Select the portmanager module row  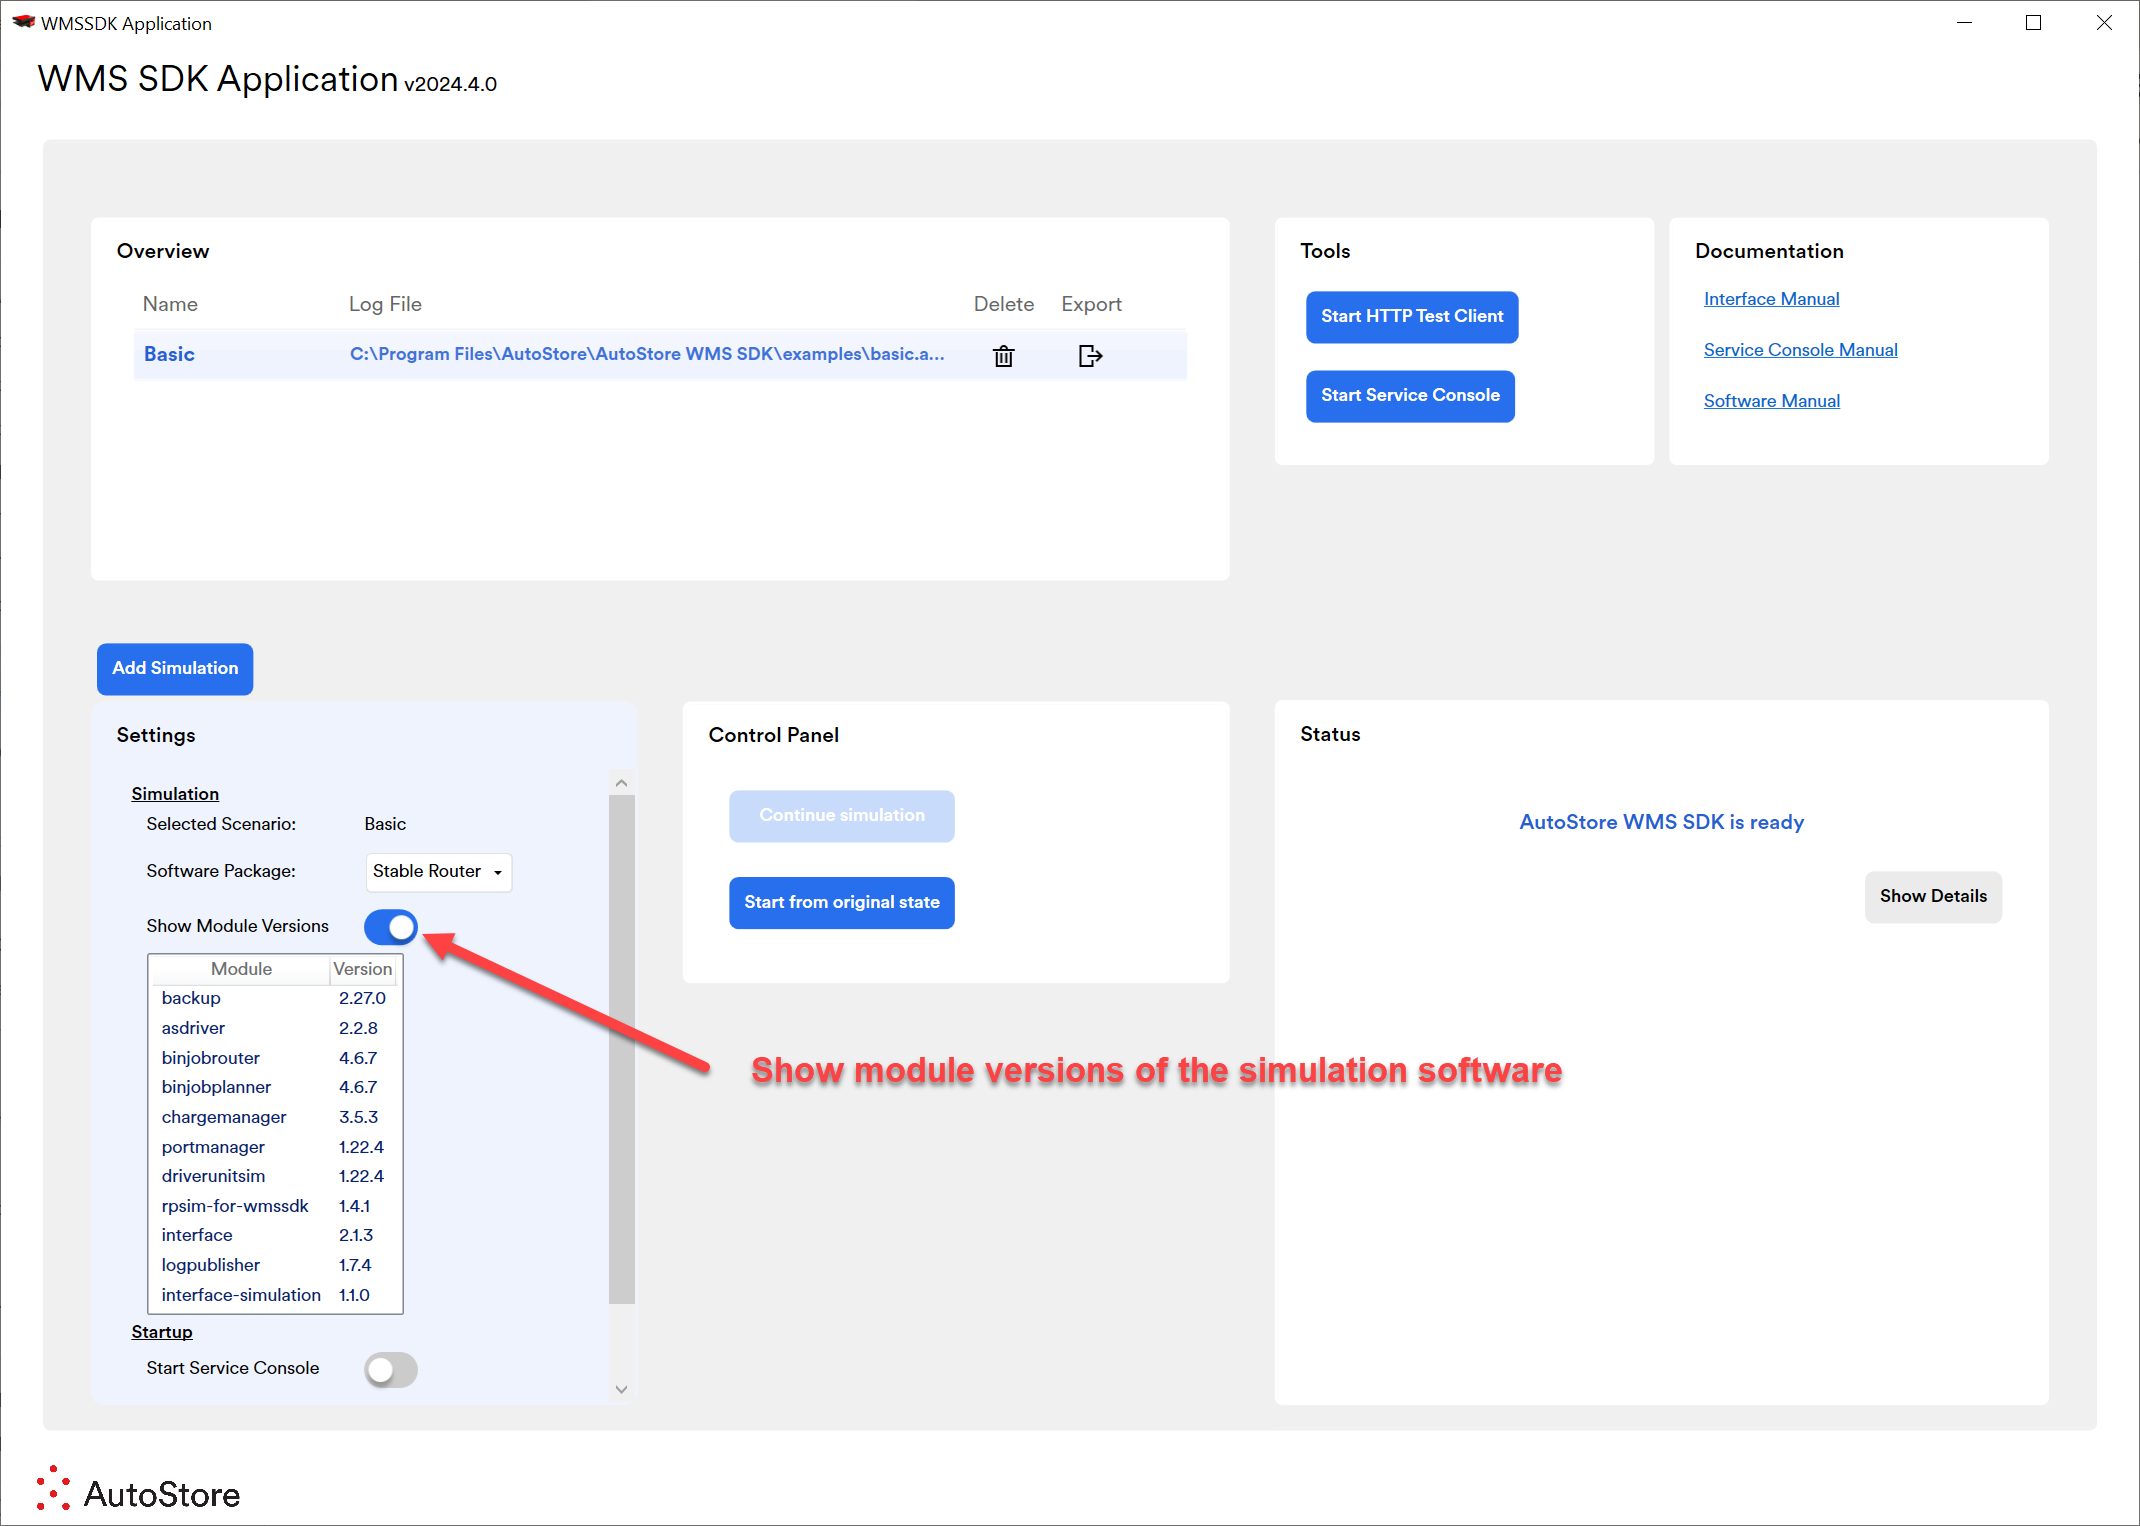[x=275, y=1147]
